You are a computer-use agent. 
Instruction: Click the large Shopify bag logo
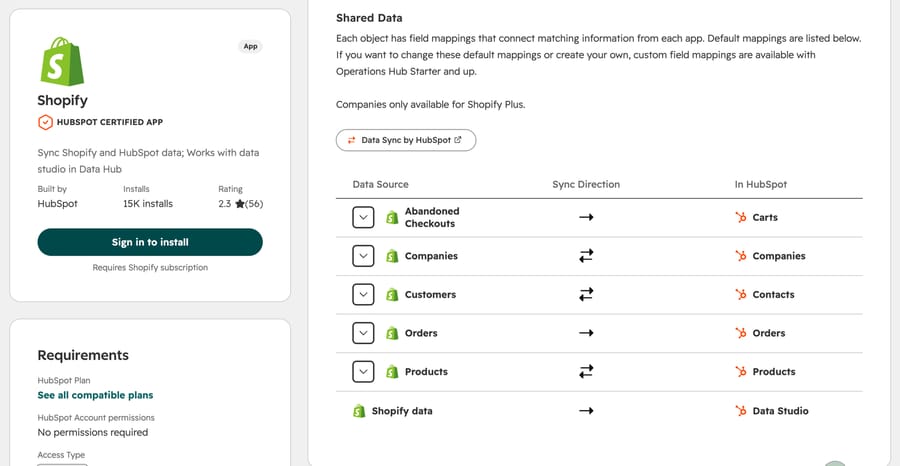(62, 61)
